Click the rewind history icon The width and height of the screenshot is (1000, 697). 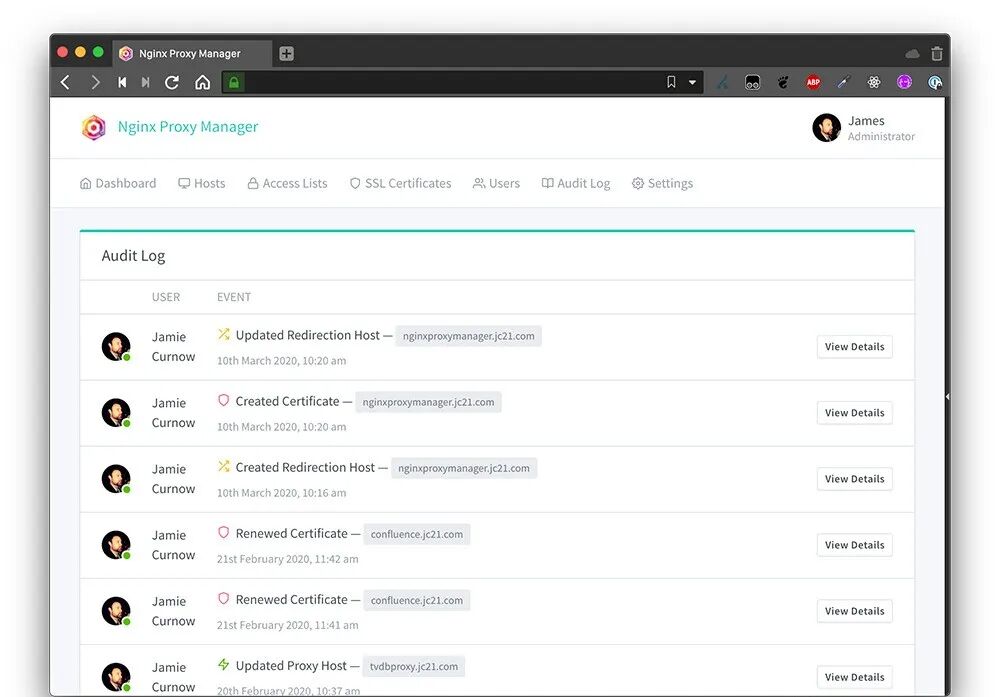122,82
